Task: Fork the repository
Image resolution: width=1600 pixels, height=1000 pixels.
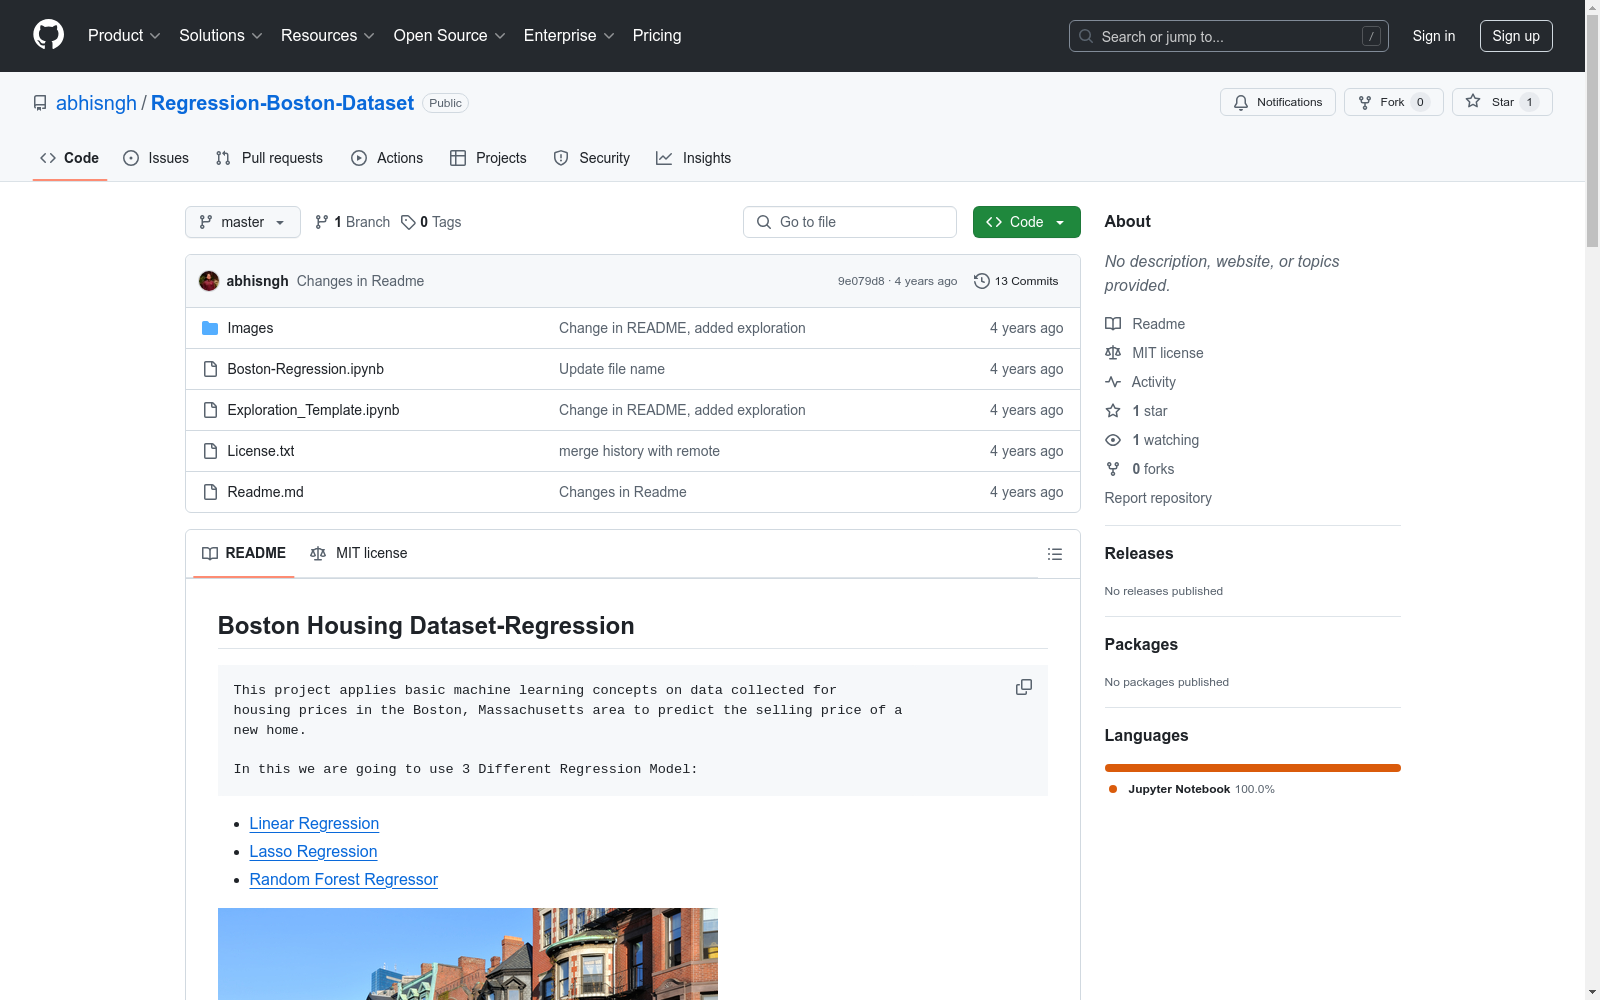Action: [x=1393, y=102]
